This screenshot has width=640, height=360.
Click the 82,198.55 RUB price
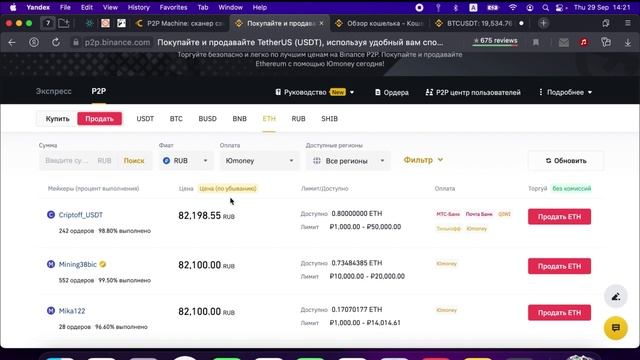pyautogui.click(x=206, y=216)
